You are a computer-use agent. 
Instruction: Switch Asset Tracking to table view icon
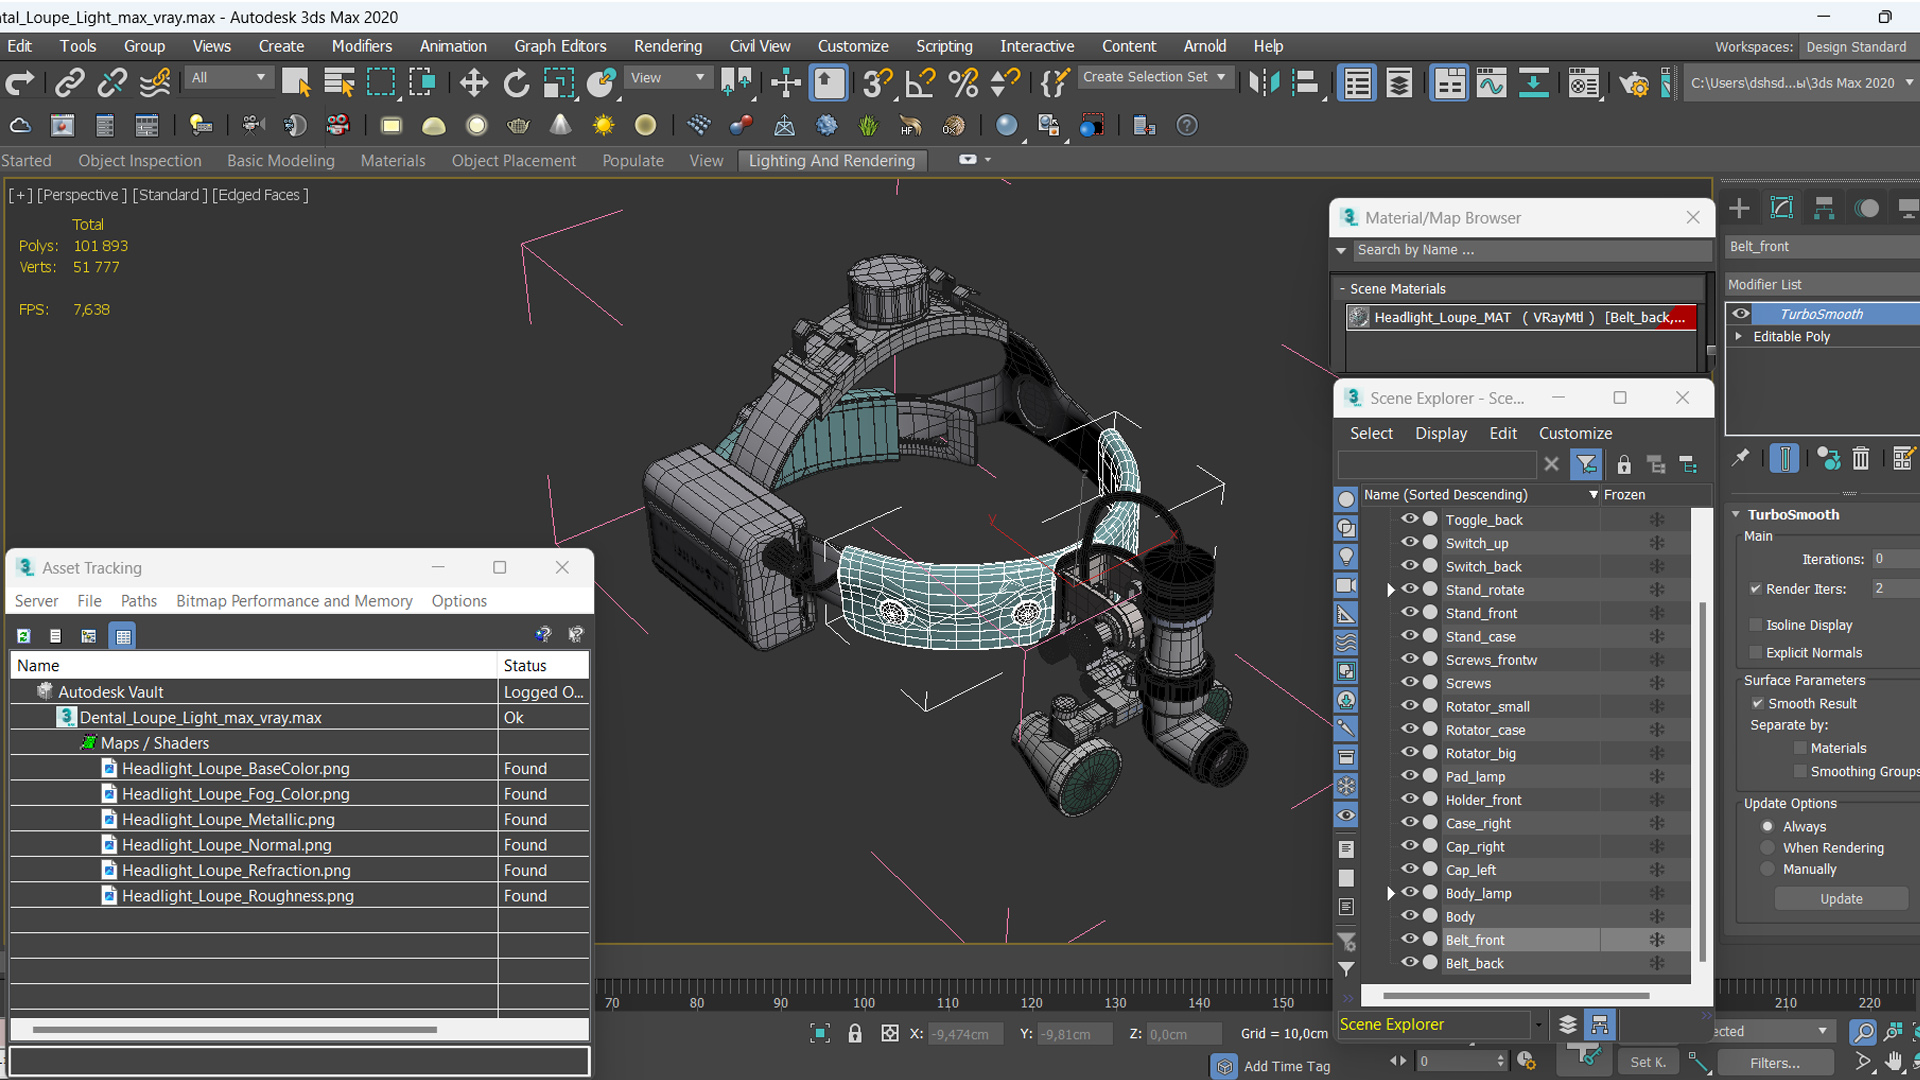123,636
